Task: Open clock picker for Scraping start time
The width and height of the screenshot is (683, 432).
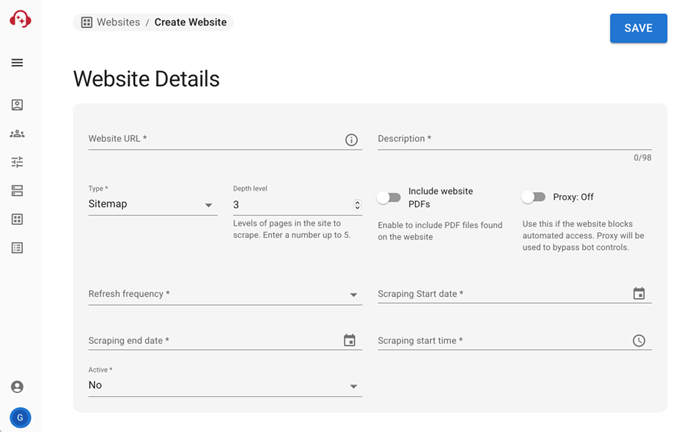Action: [x=639, y=341]
